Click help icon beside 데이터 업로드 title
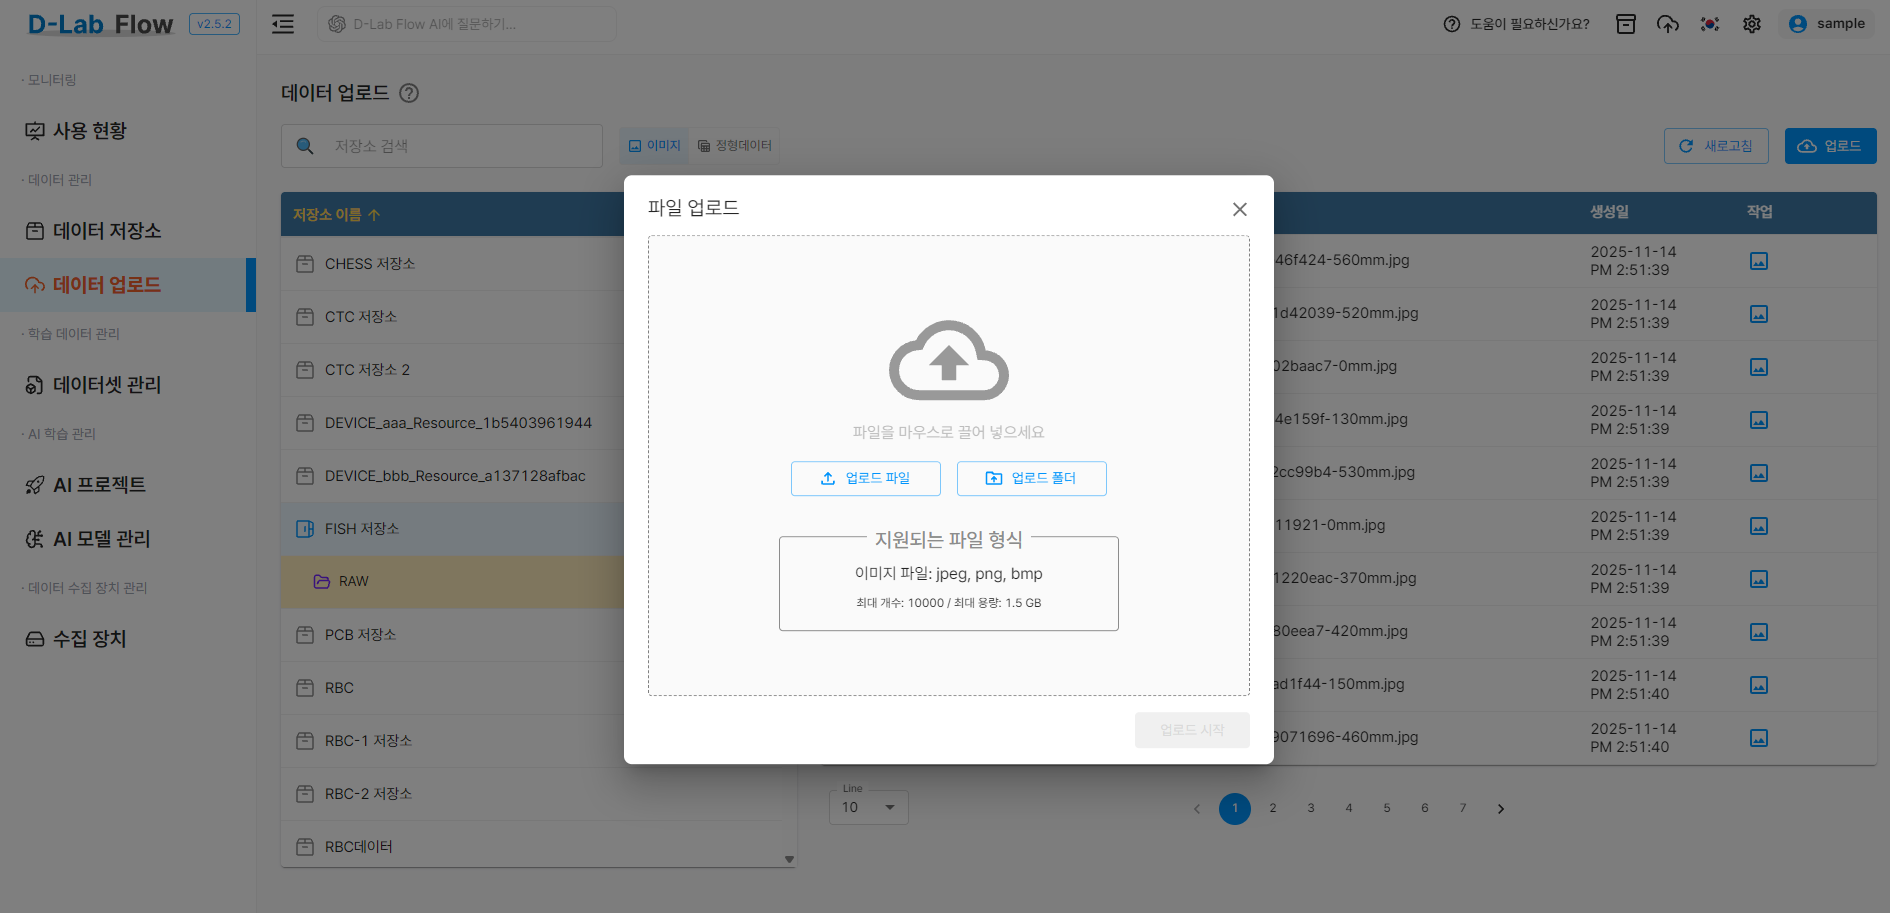The height and width of the screenshot is (913, 1890). pos(409,93)
